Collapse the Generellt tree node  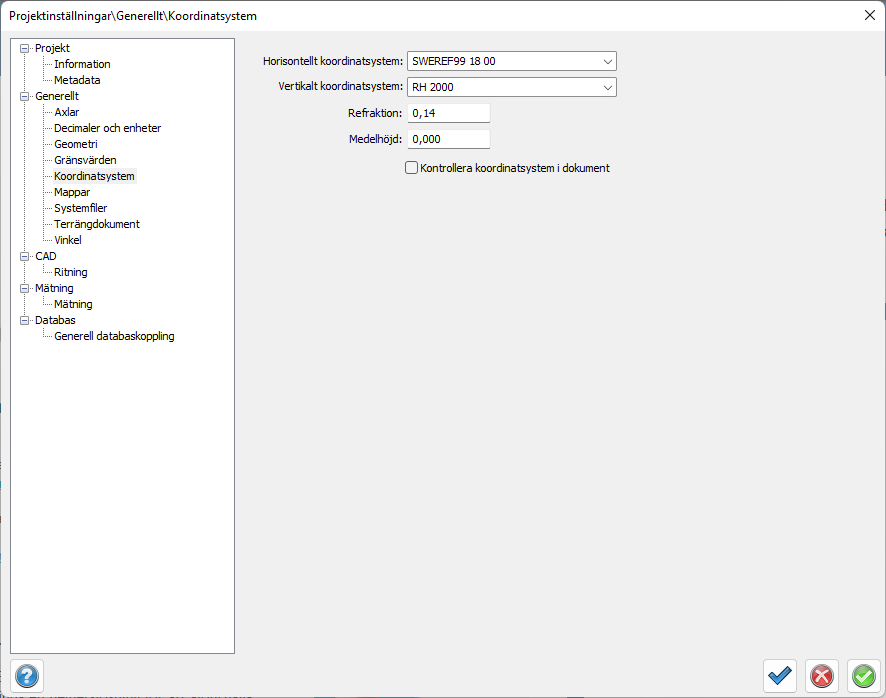(25, 96)
